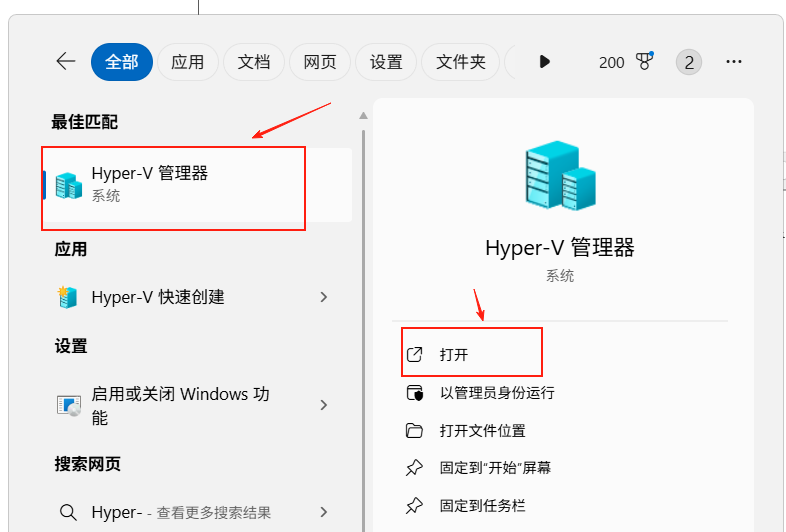Switch to the 网页 filter tab
The height and width of the screenshot is (532, 786).
coord(320,62)
